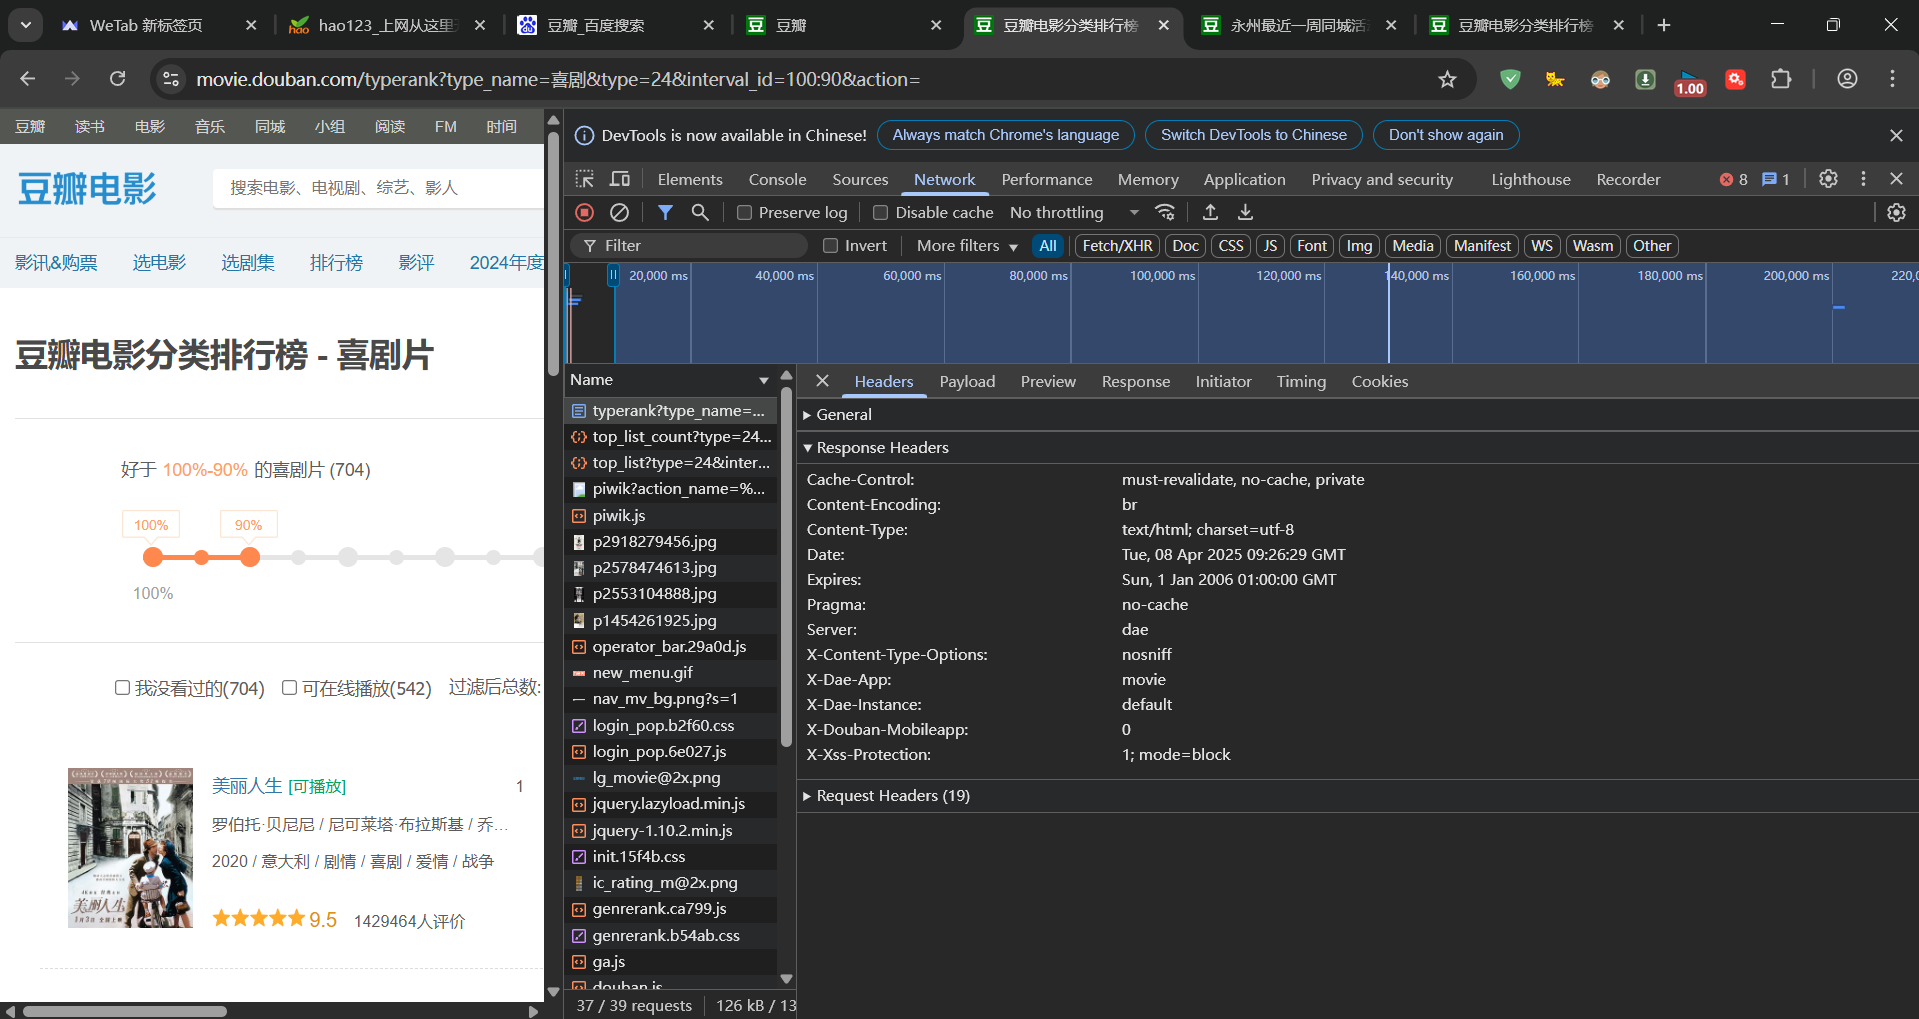Clear the network log
This screenshot has width=1919, height=1019.
(620, 212)
